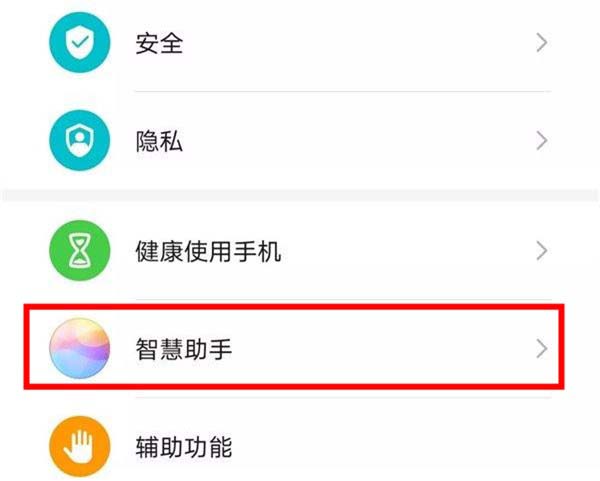Tap the 隐私 privacy shield person icon
This screenshot has width=600, height=481.
pos(80,140)
